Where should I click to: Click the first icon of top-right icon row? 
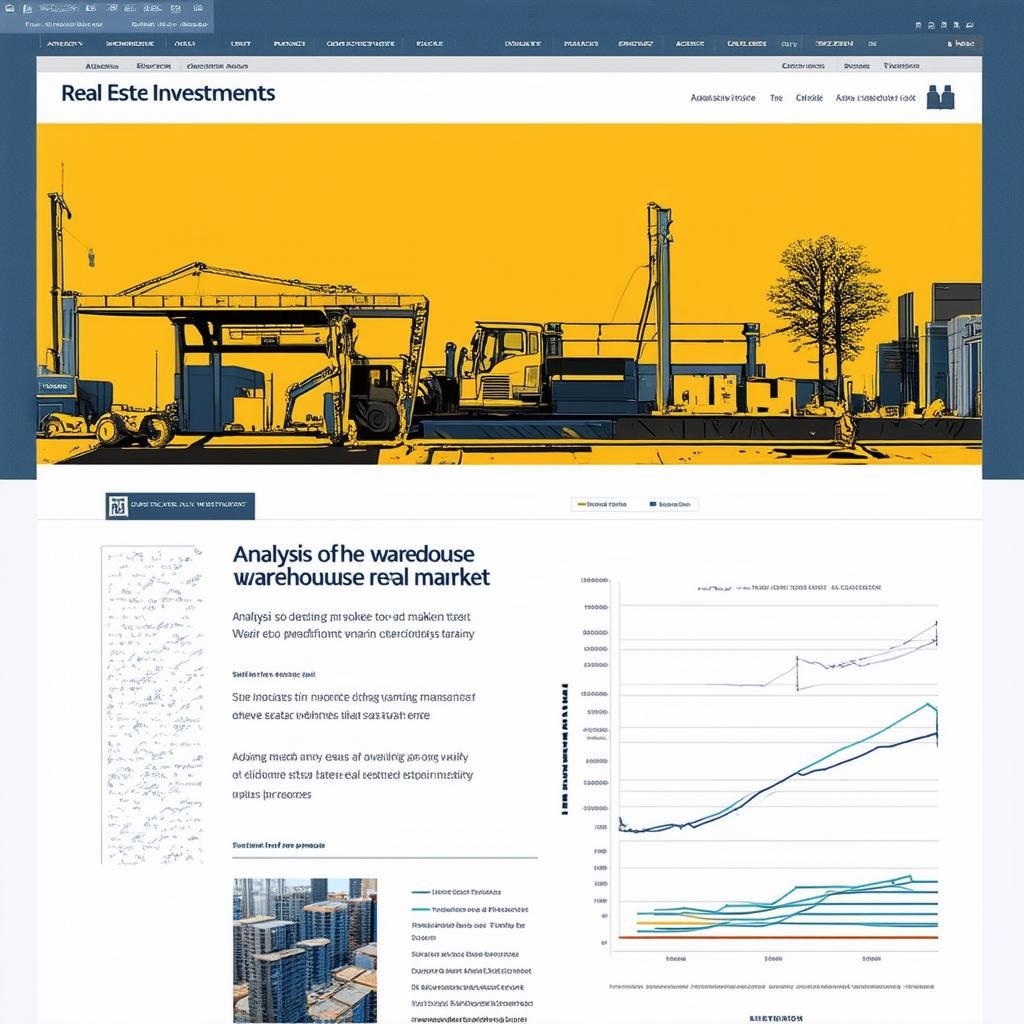pos(918,25)
